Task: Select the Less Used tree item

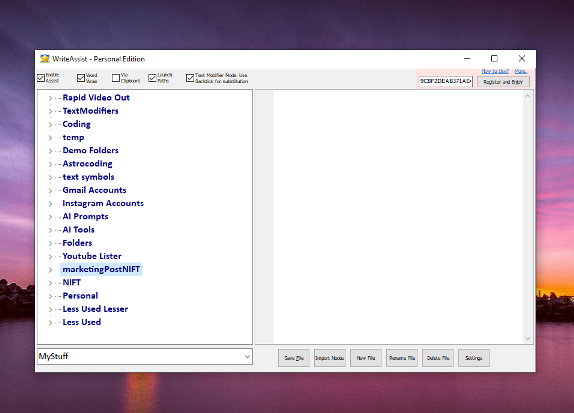Action: [x=82, y=322]
